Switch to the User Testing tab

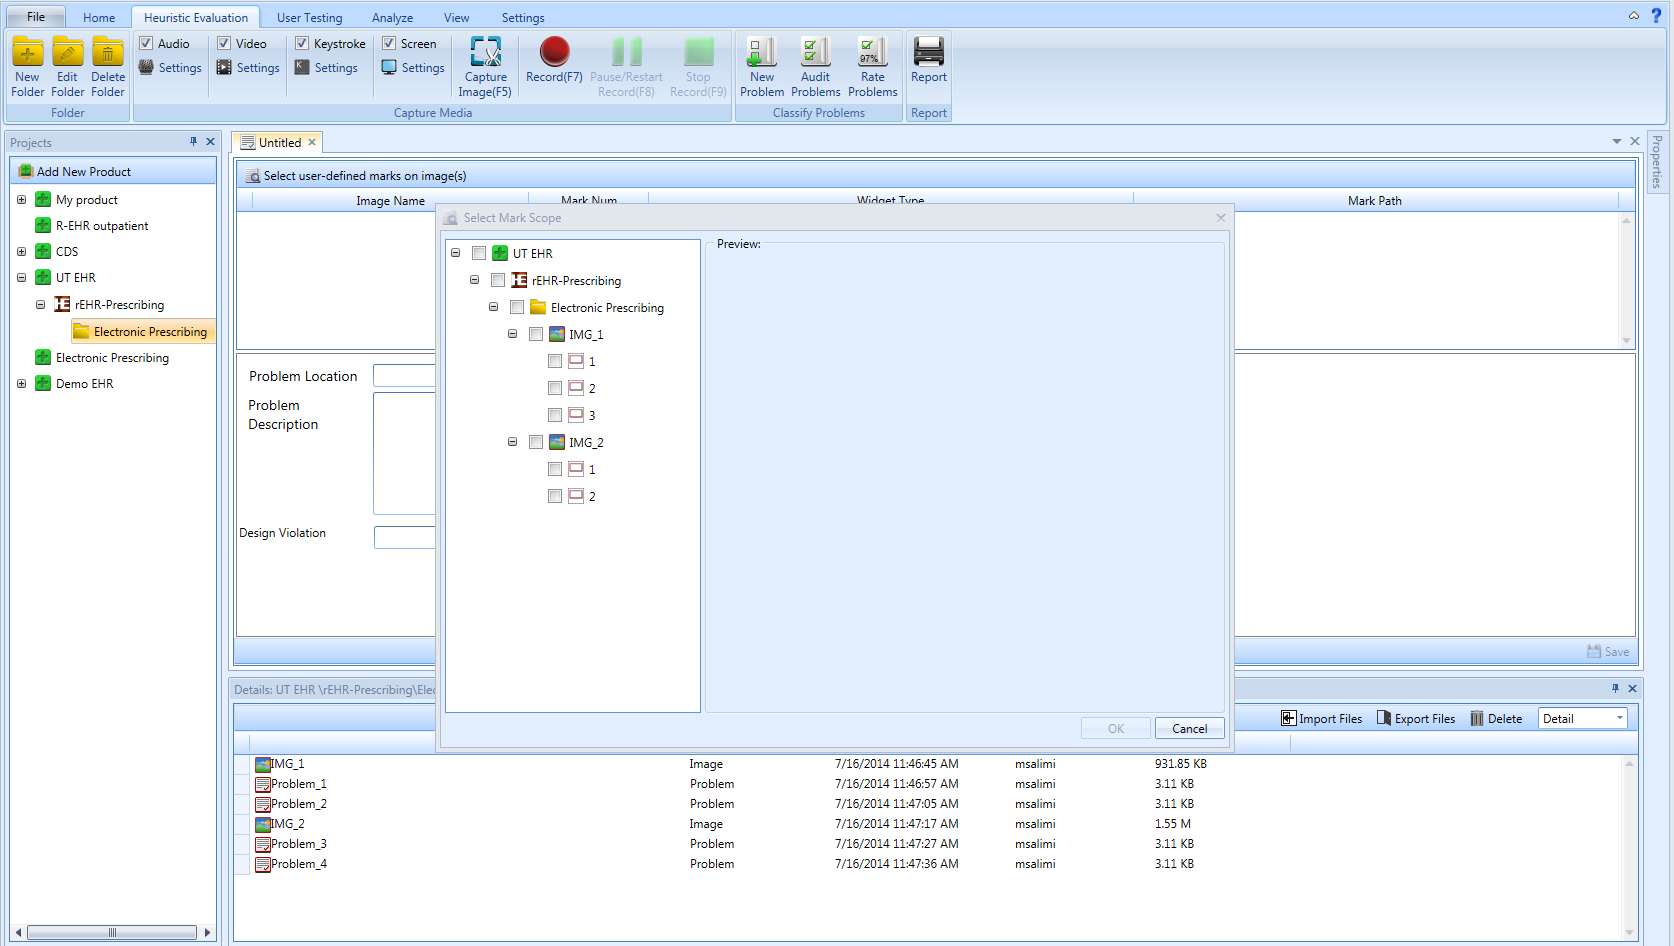tap(309, 18)
